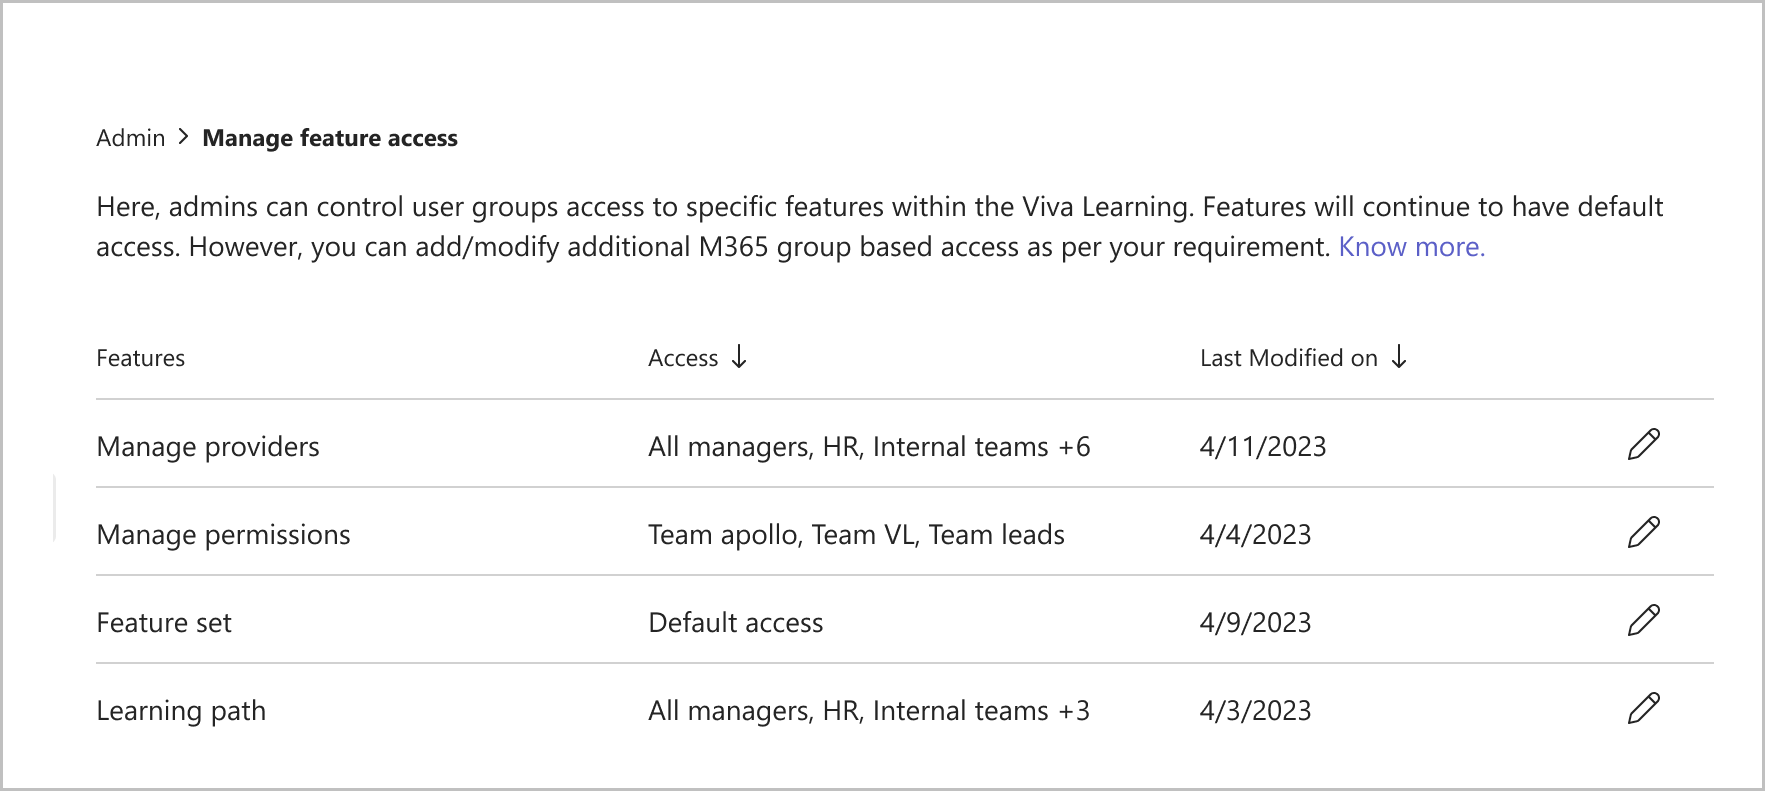
Task: Expand the +3 groups on Learning path
Action: coord(1073,710)
